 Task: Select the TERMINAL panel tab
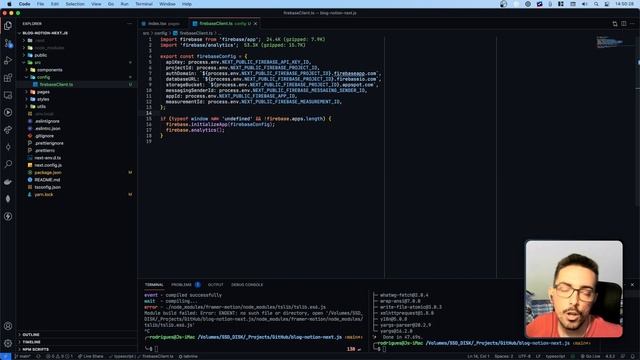[x=154, y=284]
